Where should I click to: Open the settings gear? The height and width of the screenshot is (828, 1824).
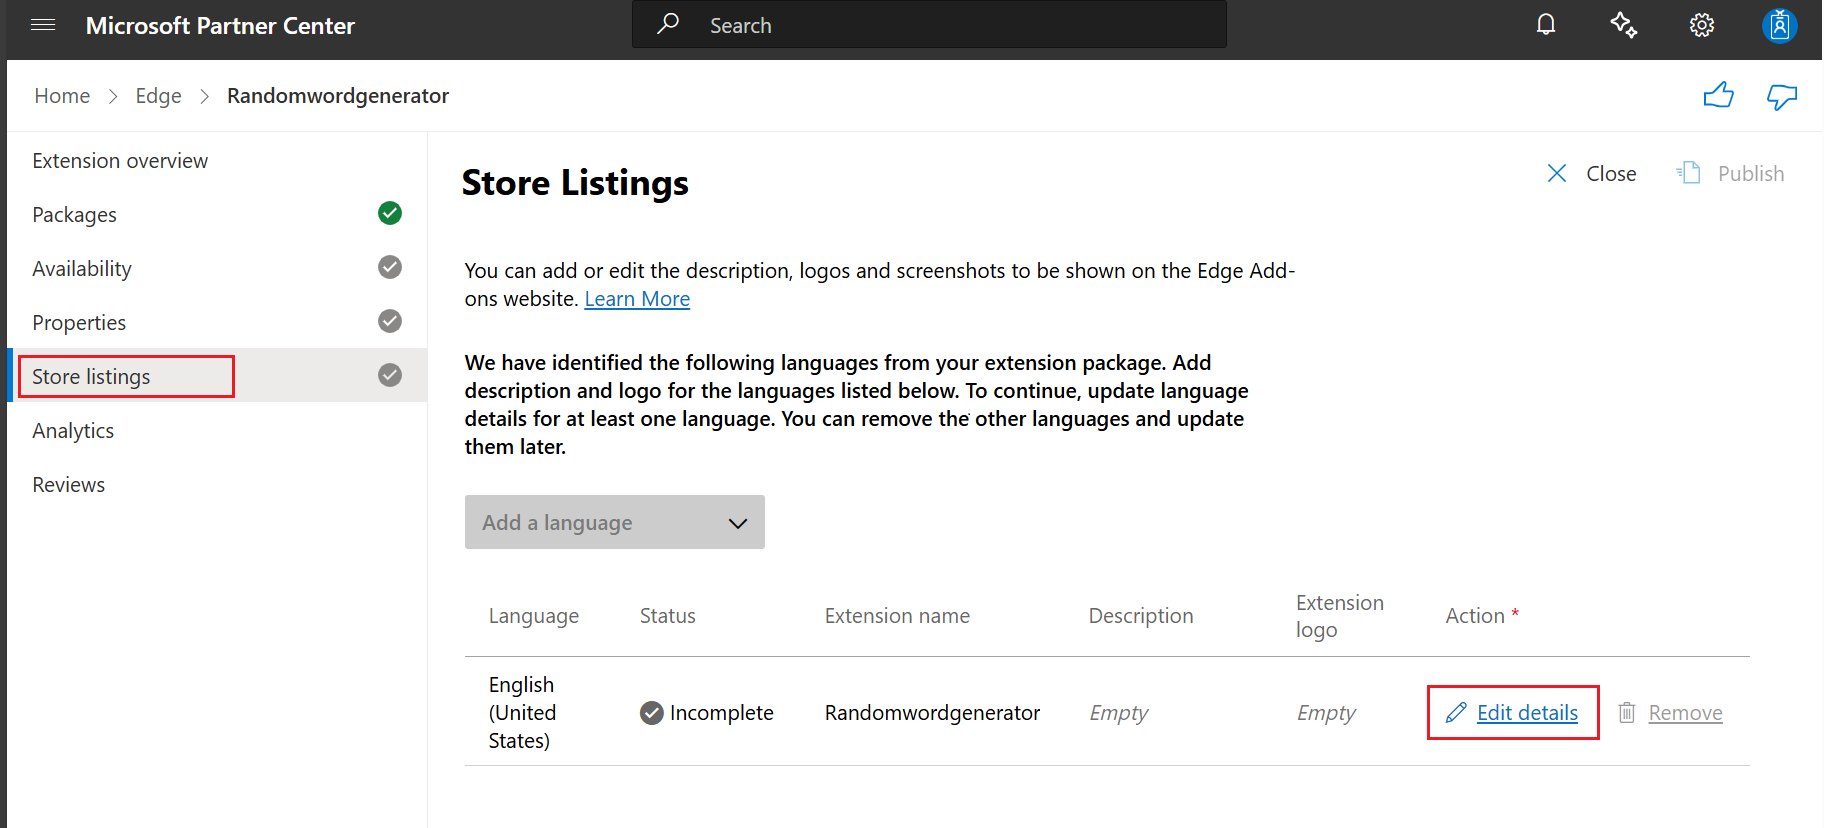click(1701, 25)
